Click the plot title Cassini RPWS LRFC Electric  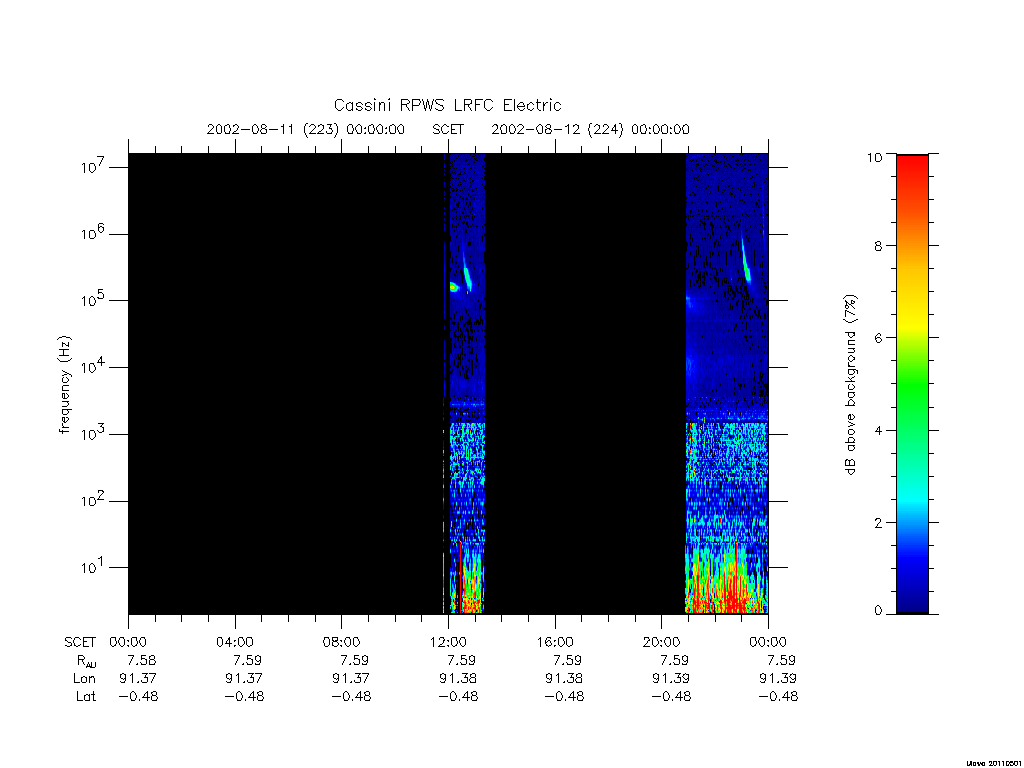coord(447,105)
